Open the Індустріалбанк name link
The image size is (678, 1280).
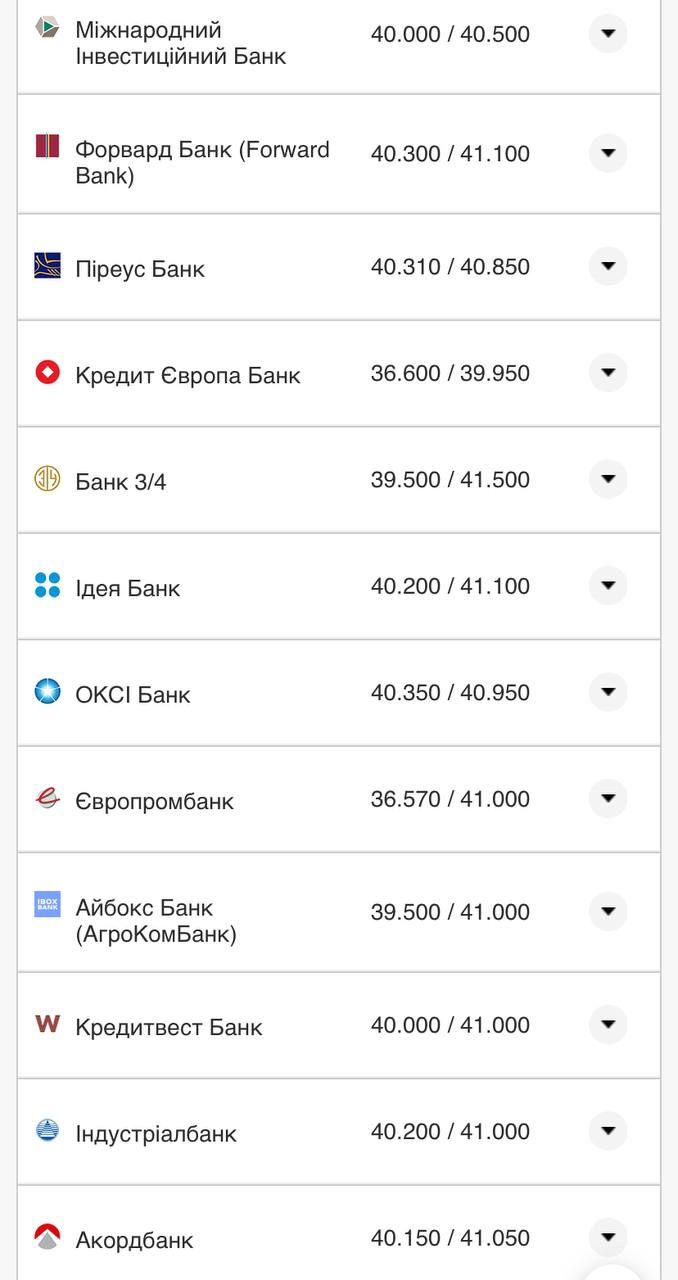coord(156,1134)
